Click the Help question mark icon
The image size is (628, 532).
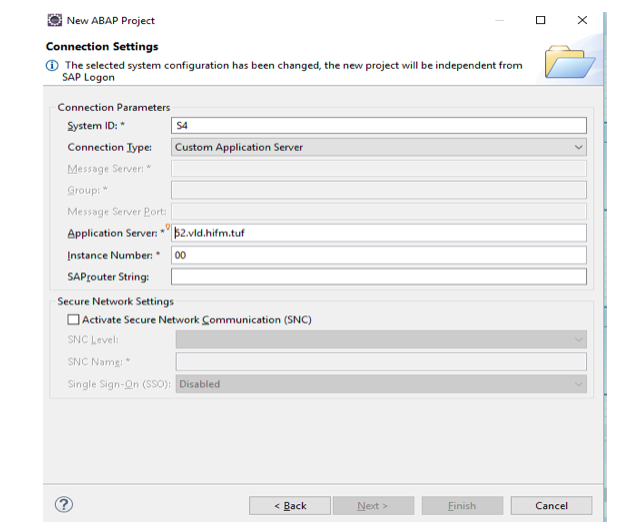coord(63,505)
